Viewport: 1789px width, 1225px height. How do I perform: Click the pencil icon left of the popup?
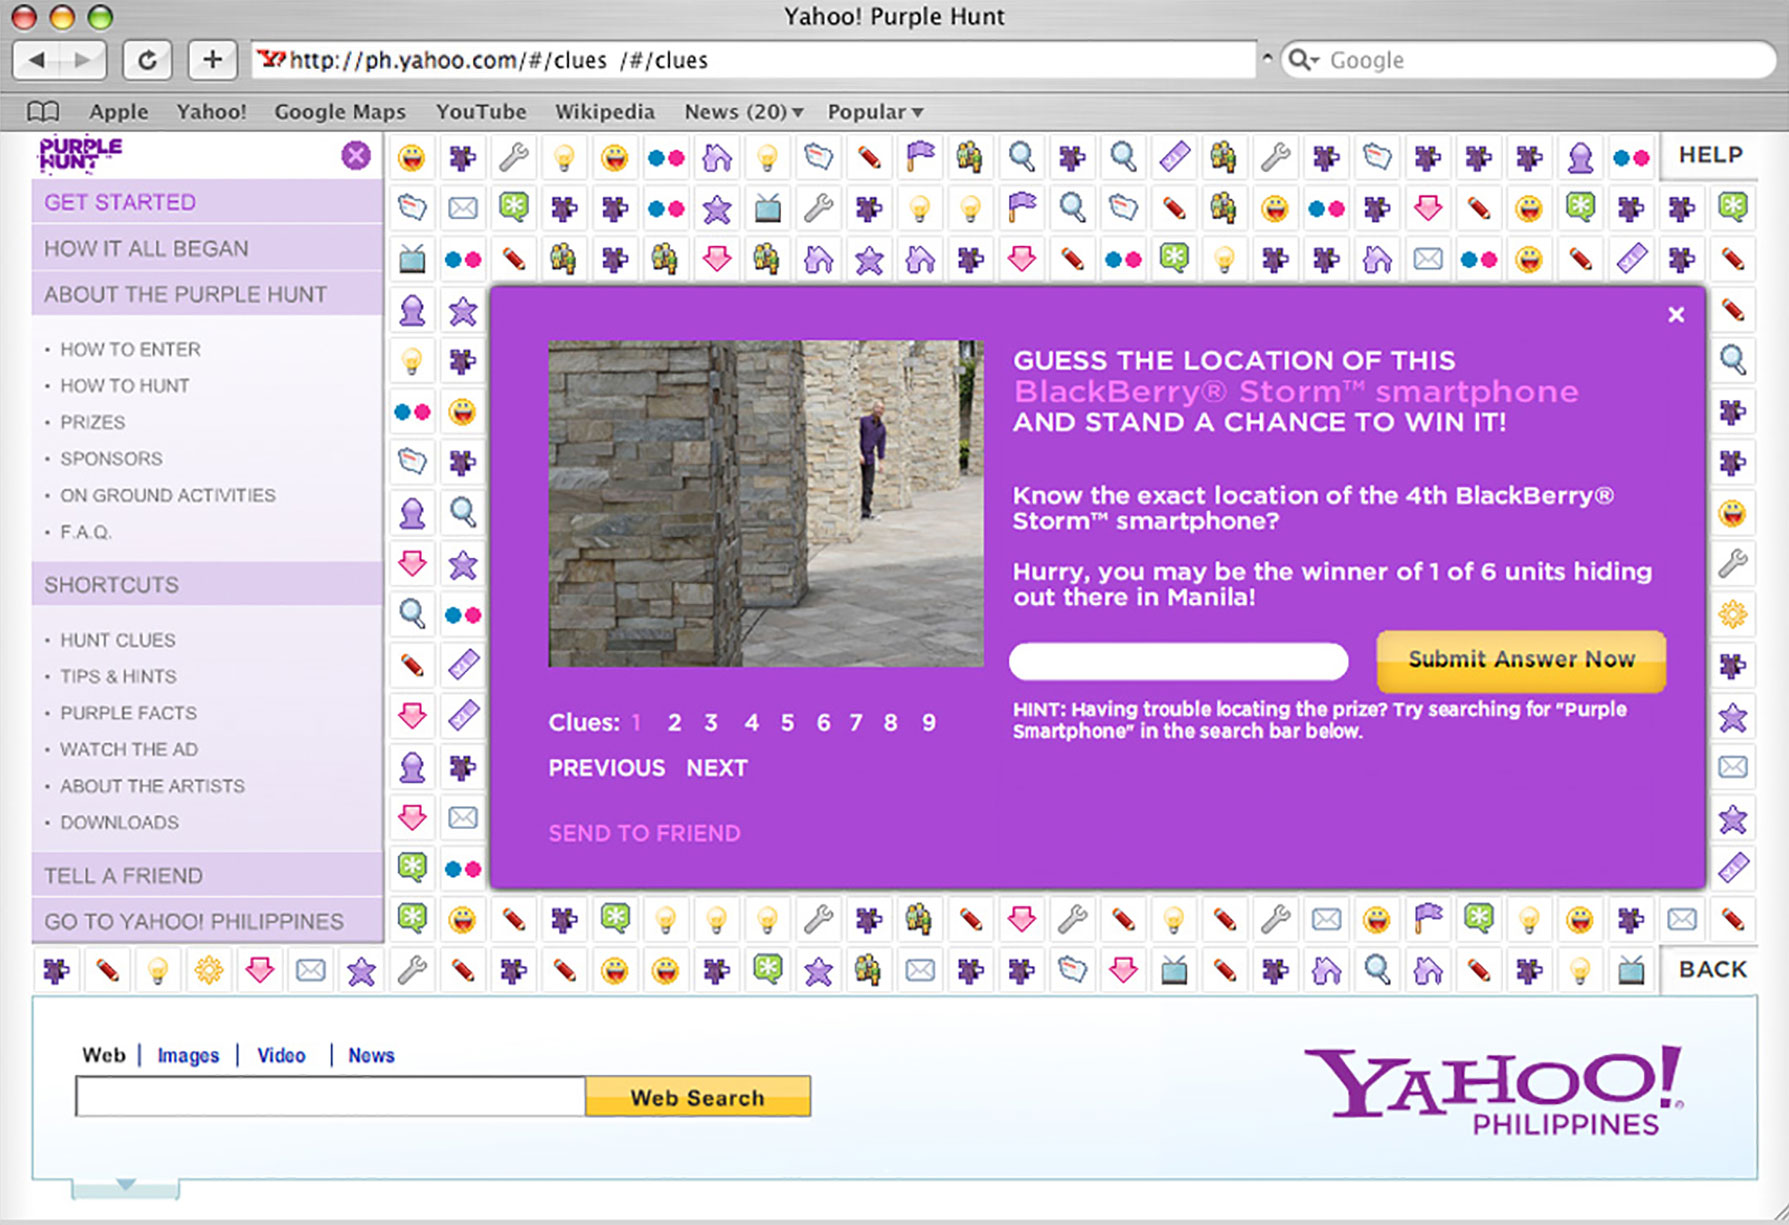[x=411, y=664]
